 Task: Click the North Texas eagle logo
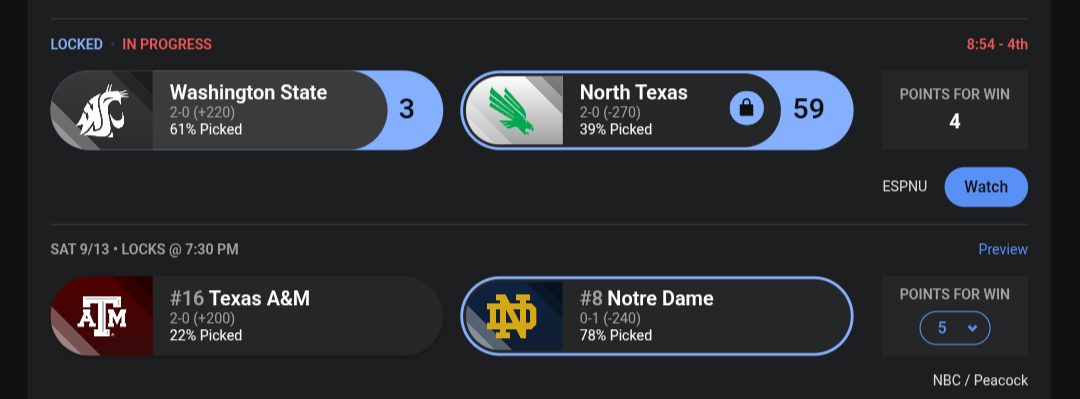[514, 110]
